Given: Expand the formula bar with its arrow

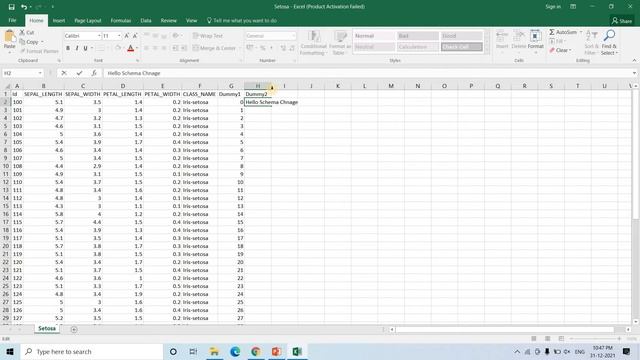Looking at the screenshot, I should [x=634, y=73].
